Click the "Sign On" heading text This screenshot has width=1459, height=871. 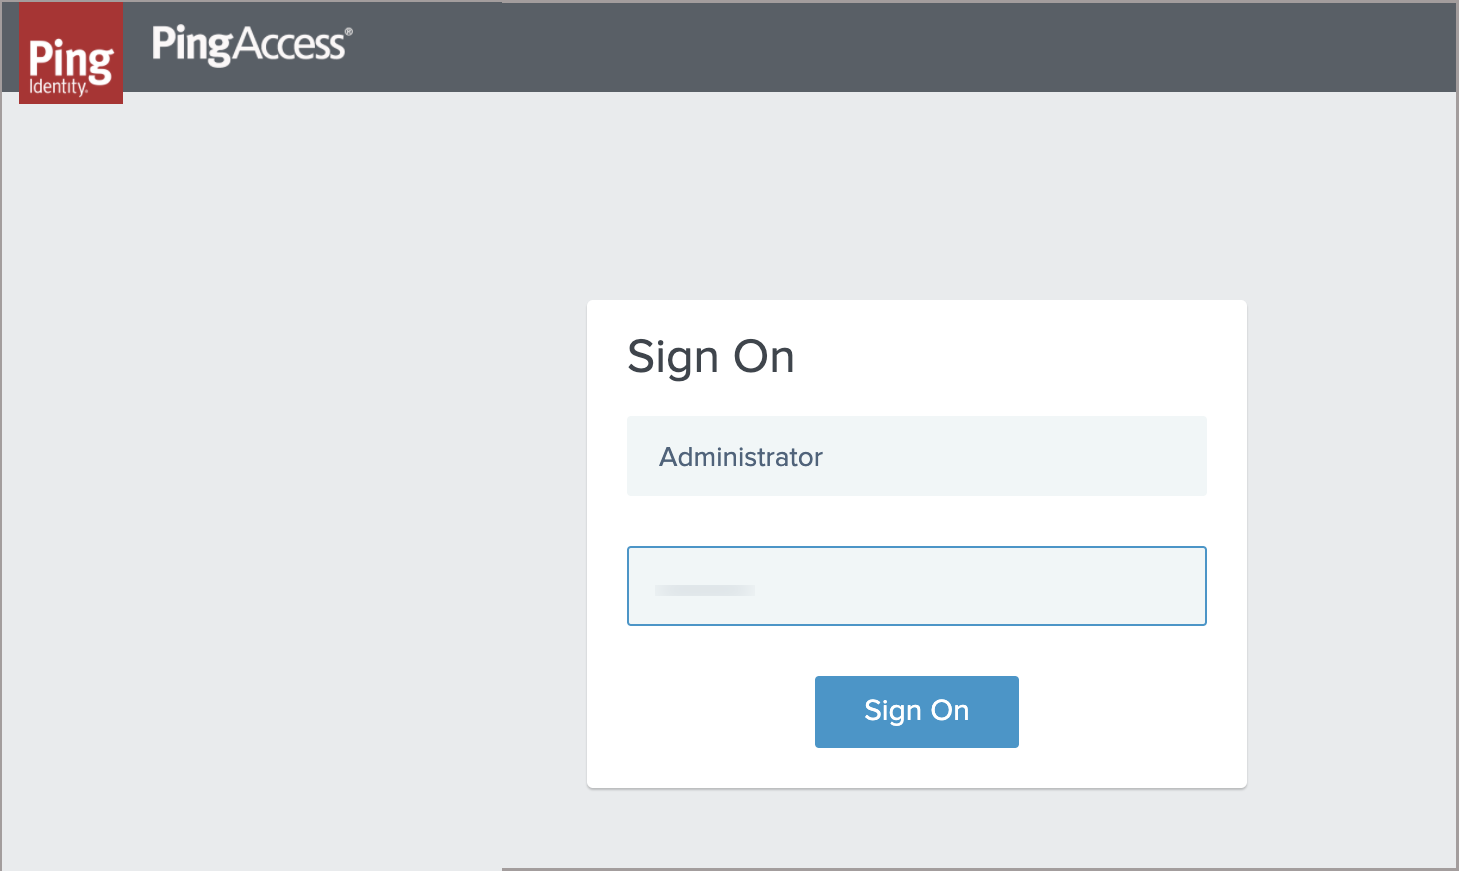pyautogui.click(x=710, y=357)
